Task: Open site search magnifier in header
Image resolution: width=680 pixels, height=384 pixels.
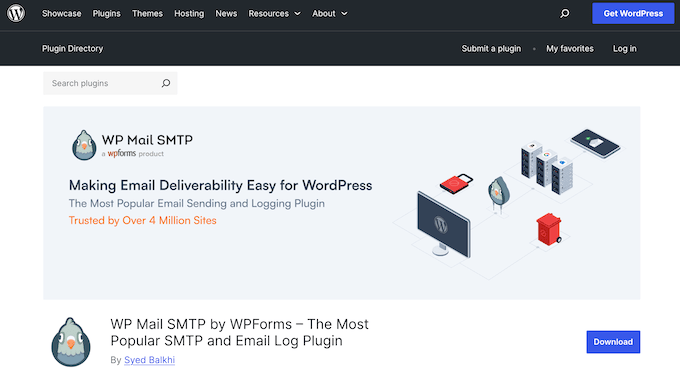Action: click(x=564, y=13)
